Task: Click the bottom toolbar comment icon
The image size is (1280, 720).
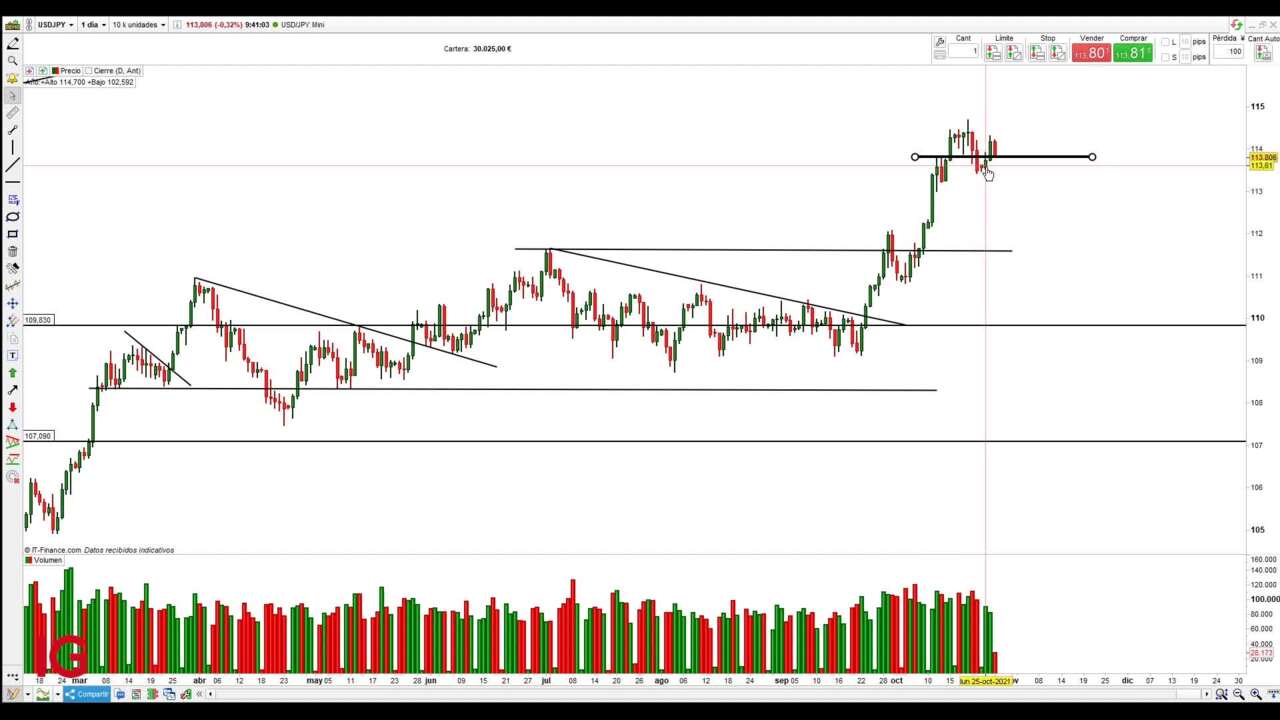Action: tap(120, 693)
